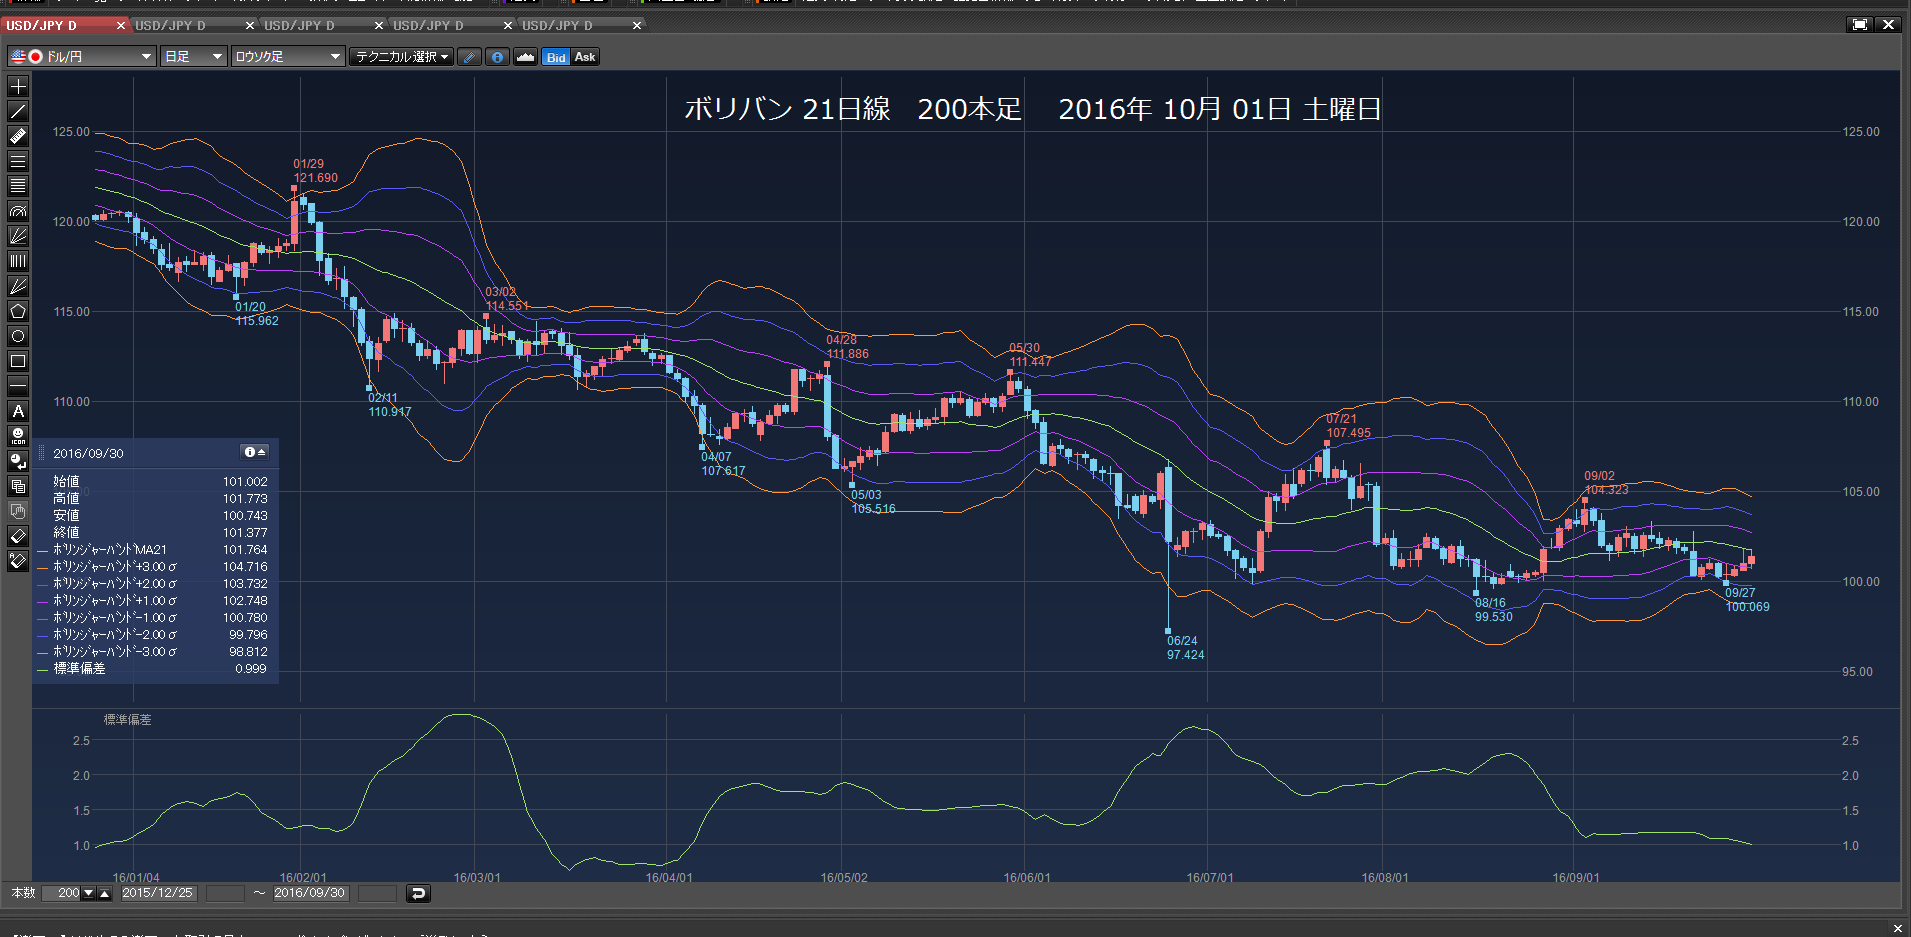Select the three horizontal lines tool
Screen dimensions: 1911x937
pyautogui.click(x=18, y=161)
